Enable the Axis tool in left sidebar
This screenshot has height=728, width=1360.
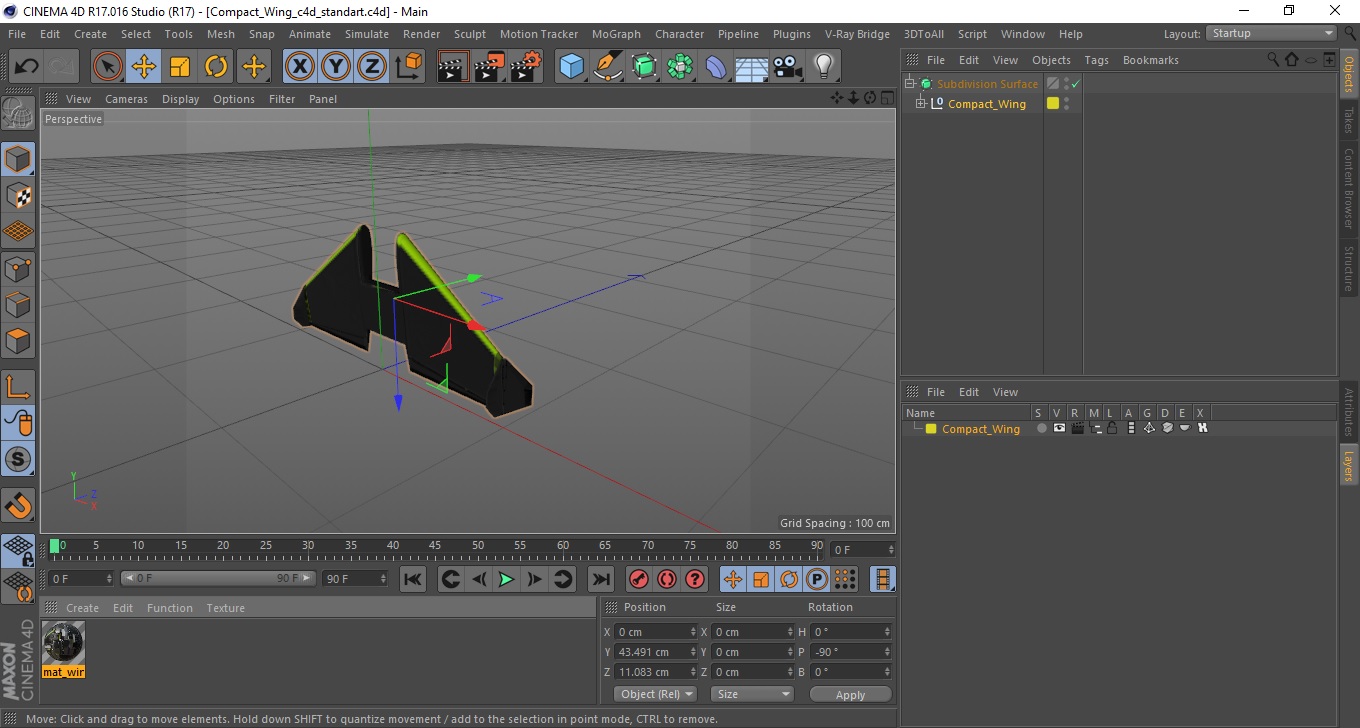pyautogui.click(x=18, y=387)
